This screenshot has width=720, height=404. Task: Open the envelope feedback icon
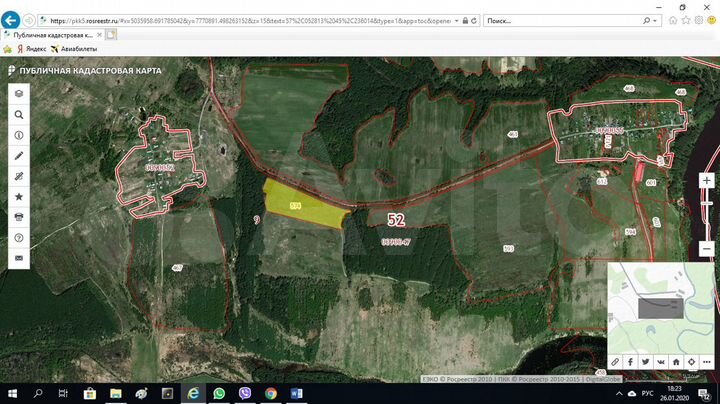(x=19, y=258)
